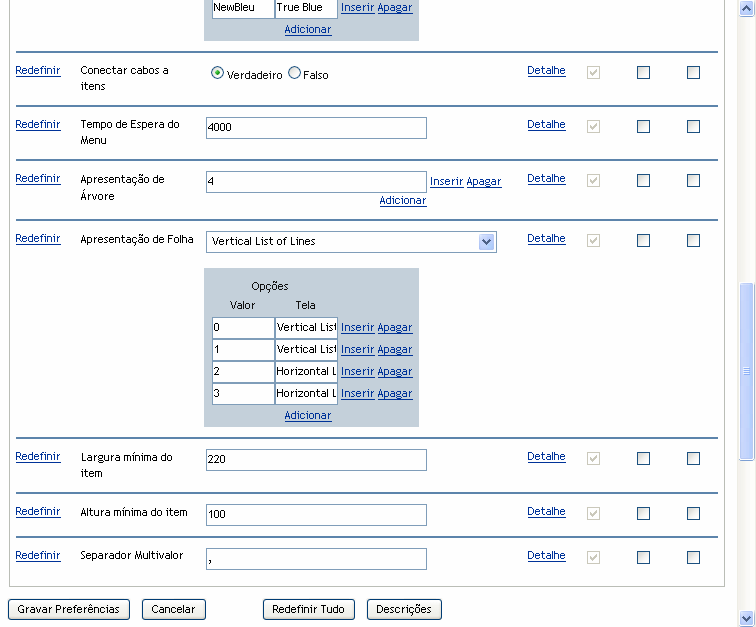
Task: Click Gravar Preferências button
Action: click(69, 609)
